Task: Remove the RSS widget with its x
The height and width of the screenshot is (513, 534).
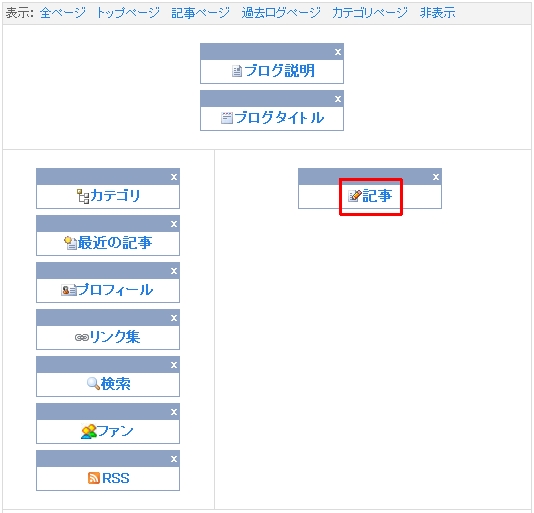Action: 174,459
